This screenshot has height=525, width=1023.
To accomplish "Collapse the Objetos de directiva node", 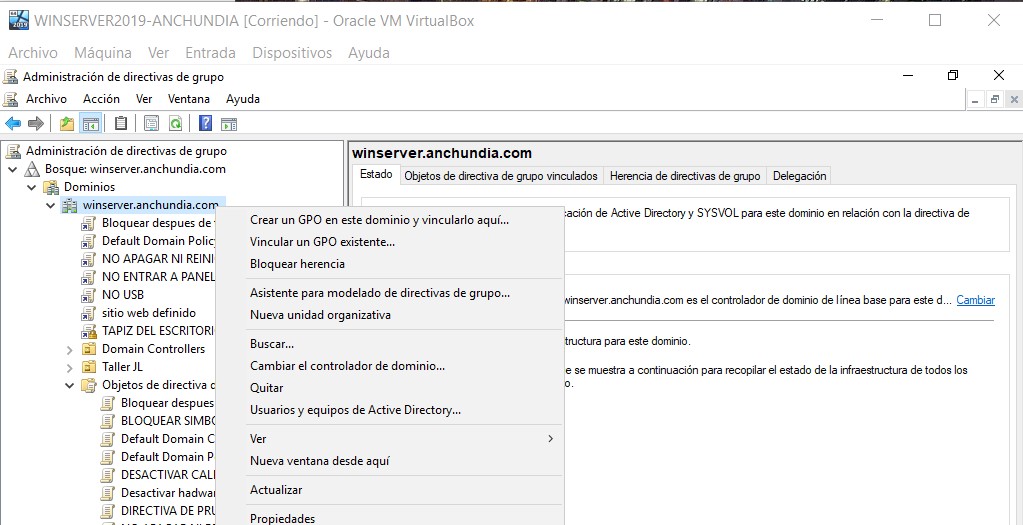I will pyautogui.click(x=70, y=385).
